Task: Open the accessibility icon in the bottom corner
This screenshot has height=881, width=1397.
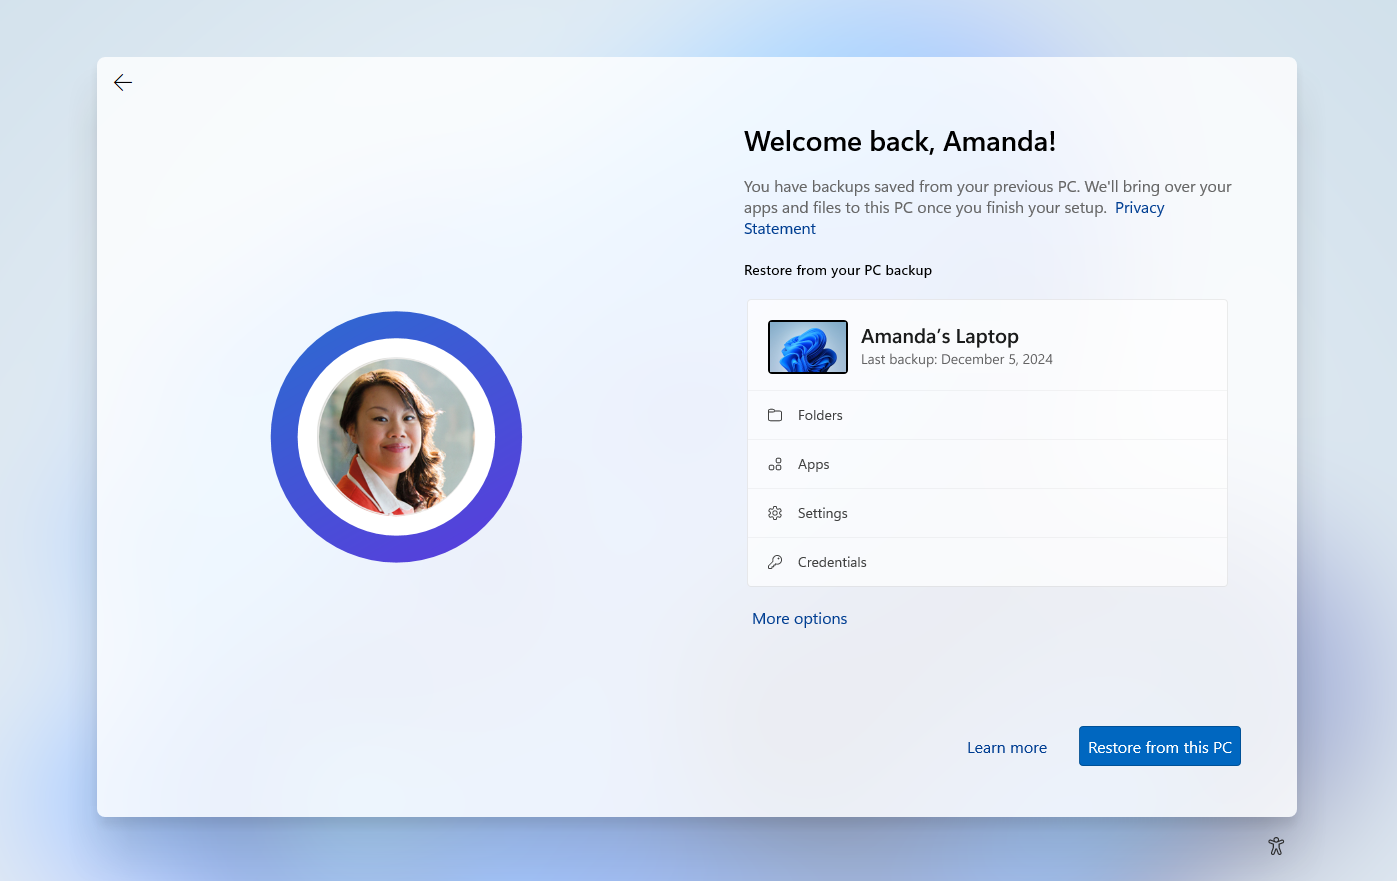Action: click(1275, 845)
